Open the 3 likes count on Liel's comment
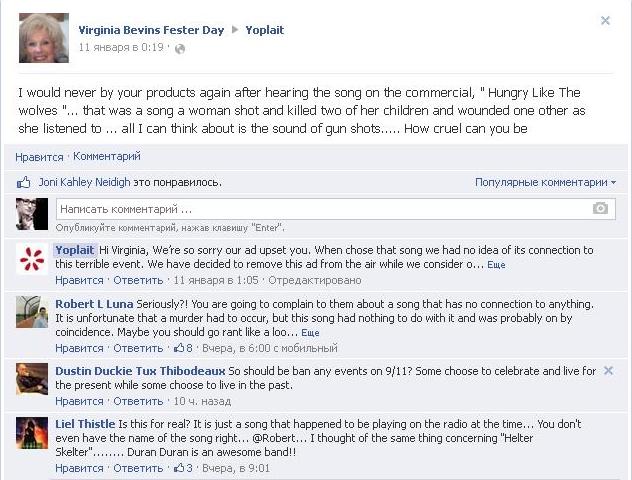This screenshot has width=632, height=480. tap(183, 468)
